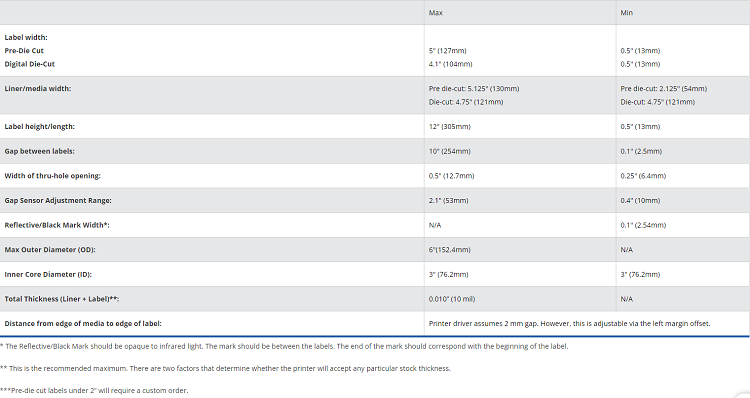The height and width of the screenshot is (398, 750).
Task: Click the Reflective/Black Mark opaque footnote
Action: pos(284,346)
